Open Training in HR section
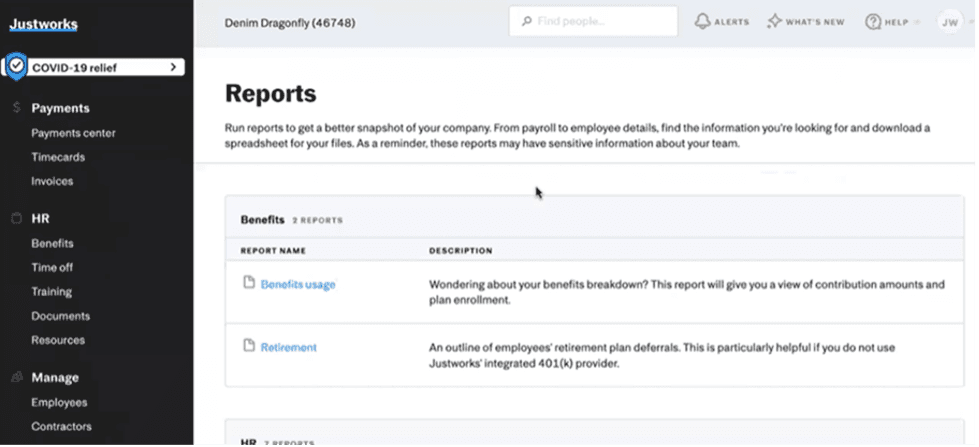This screenshot has width=979, height=447. coord(51,291)
